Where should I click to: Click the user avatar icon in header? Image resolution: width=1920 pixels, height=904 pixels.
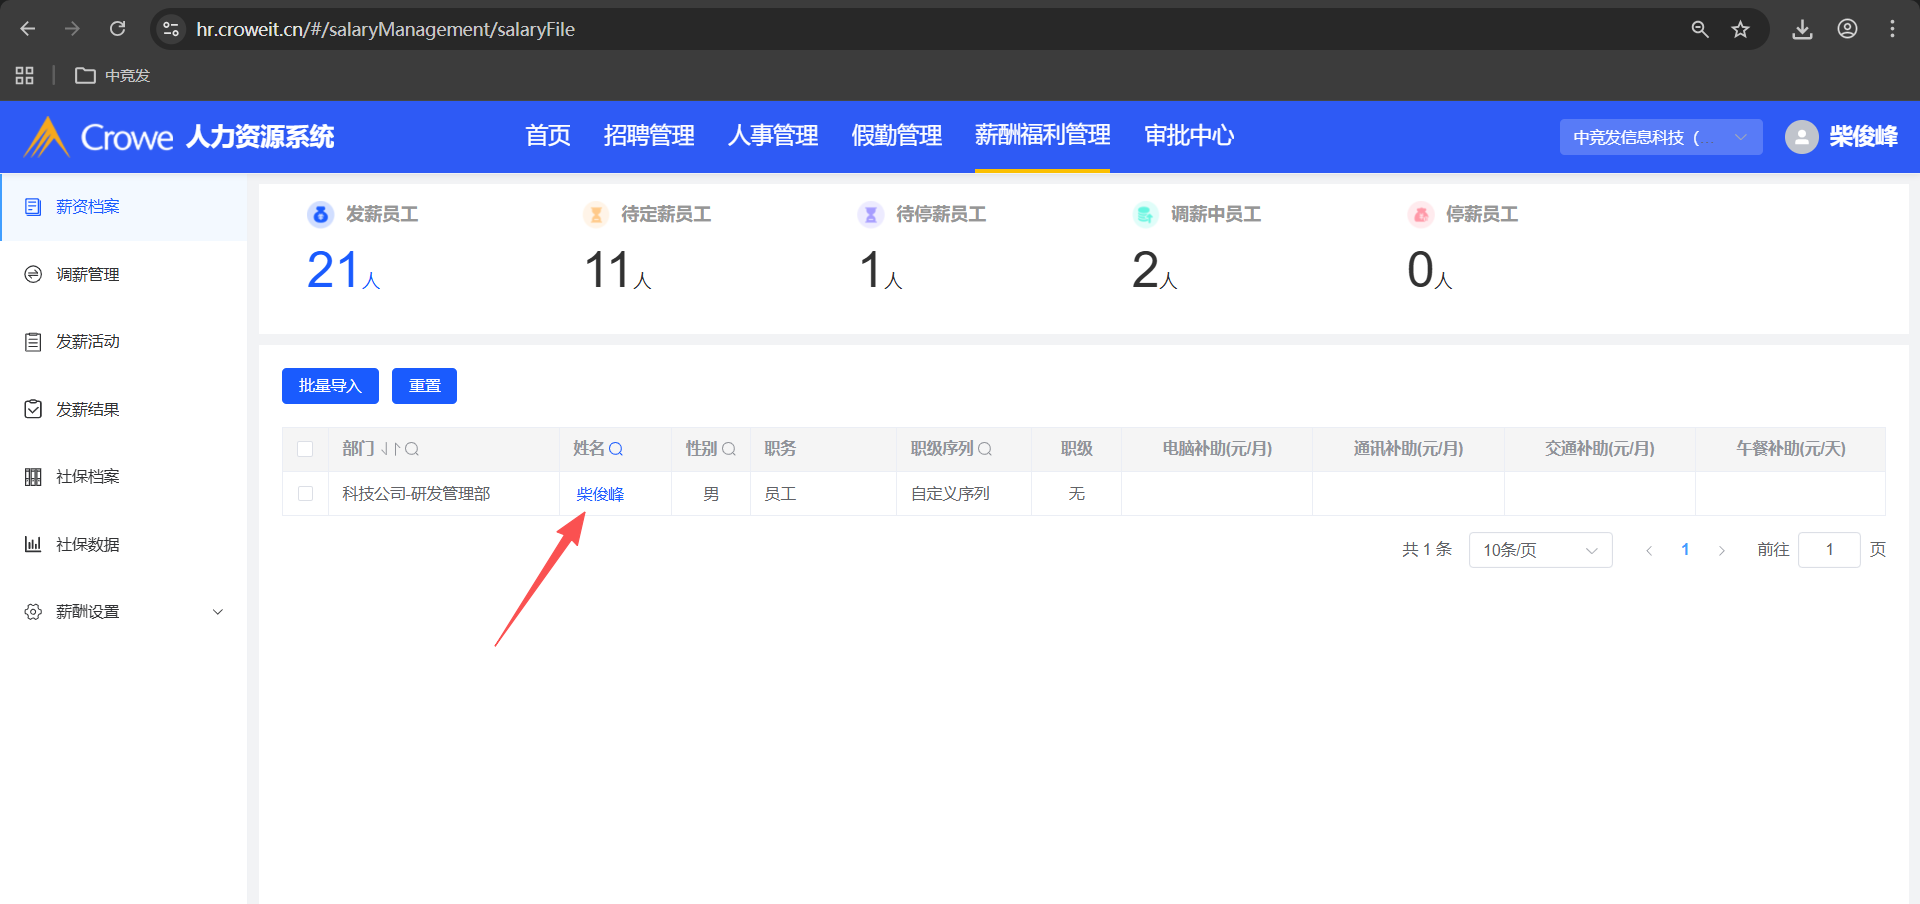click(x=1801, y=137)
